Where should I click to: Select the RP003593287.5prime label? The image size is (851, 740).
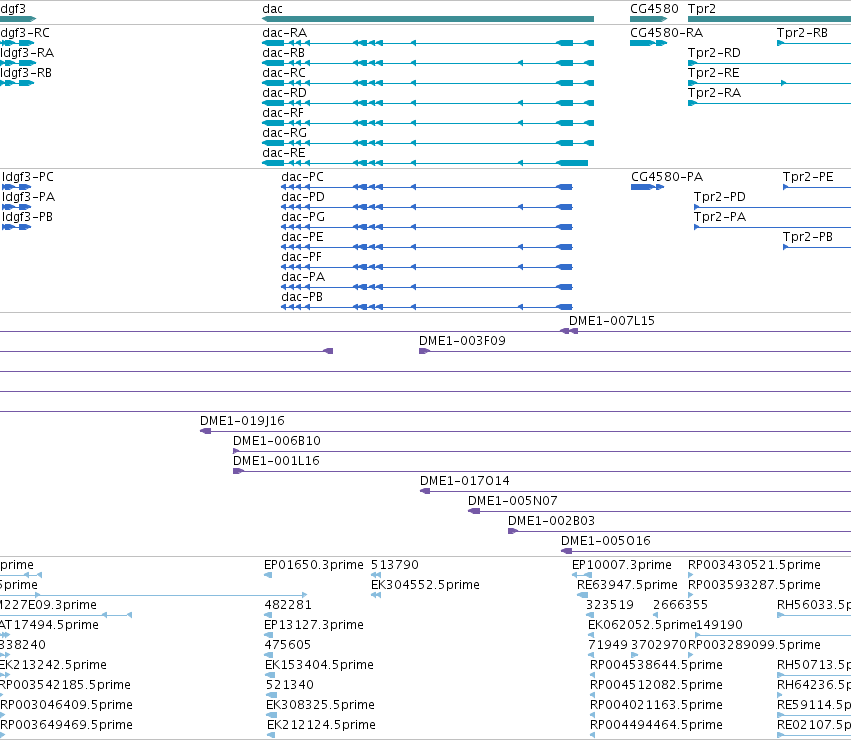(x=754, y=585)
